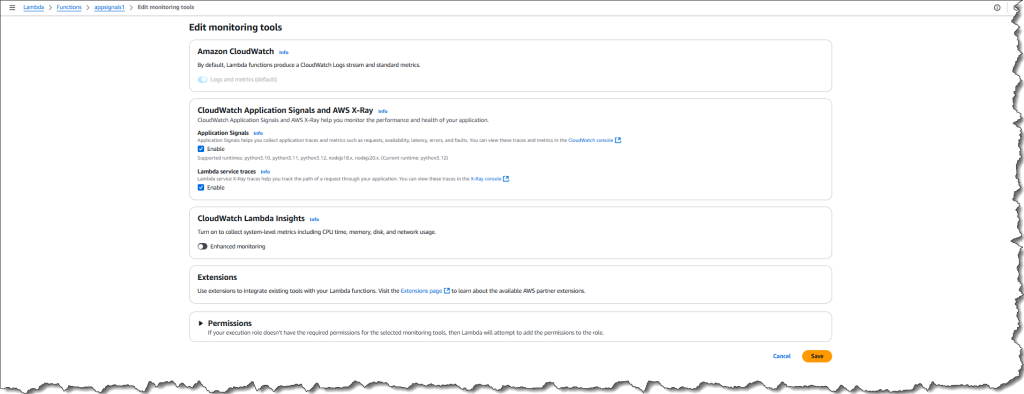Go to Functions in breadcrumb

69,7
